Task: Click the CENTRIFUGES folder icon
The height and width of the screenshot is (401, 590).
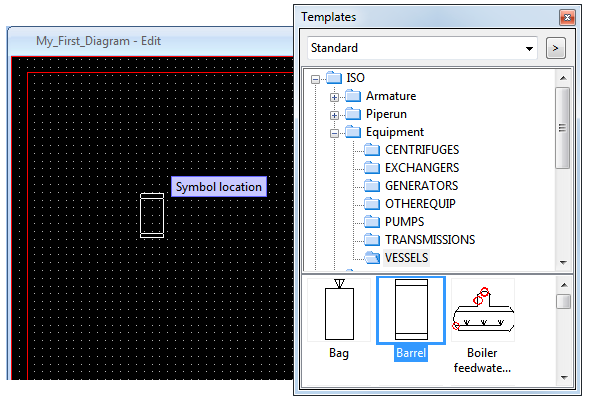Action: tap(372, 150)
